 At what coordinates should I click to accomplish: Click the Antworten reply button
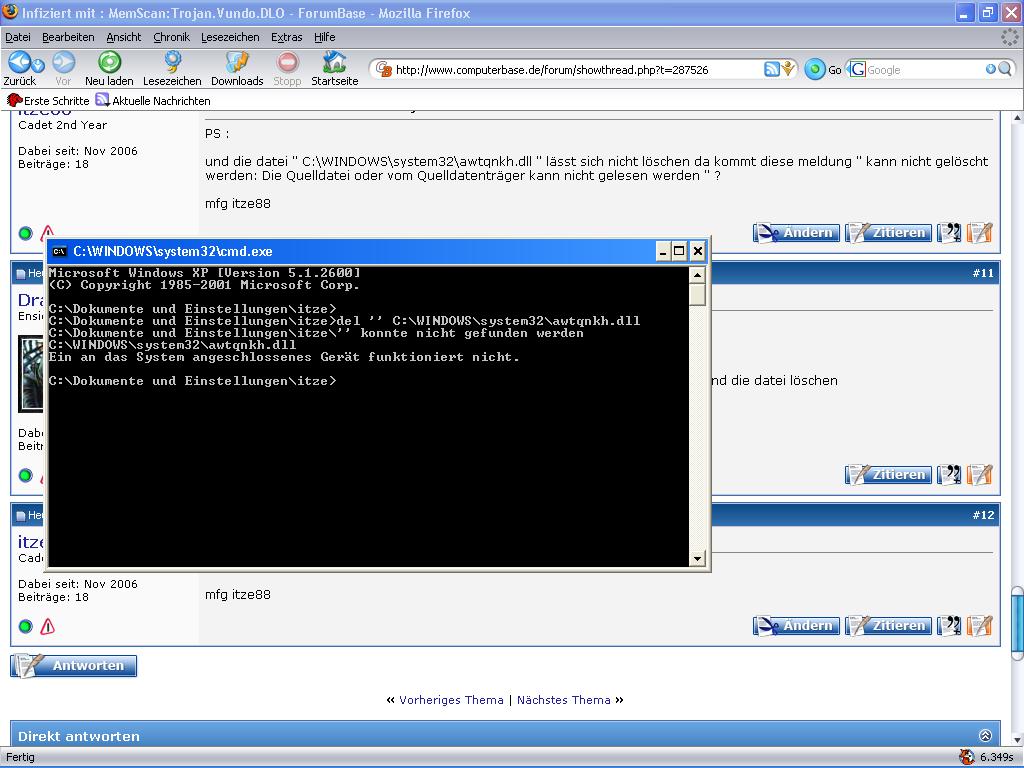coord(74,665)
